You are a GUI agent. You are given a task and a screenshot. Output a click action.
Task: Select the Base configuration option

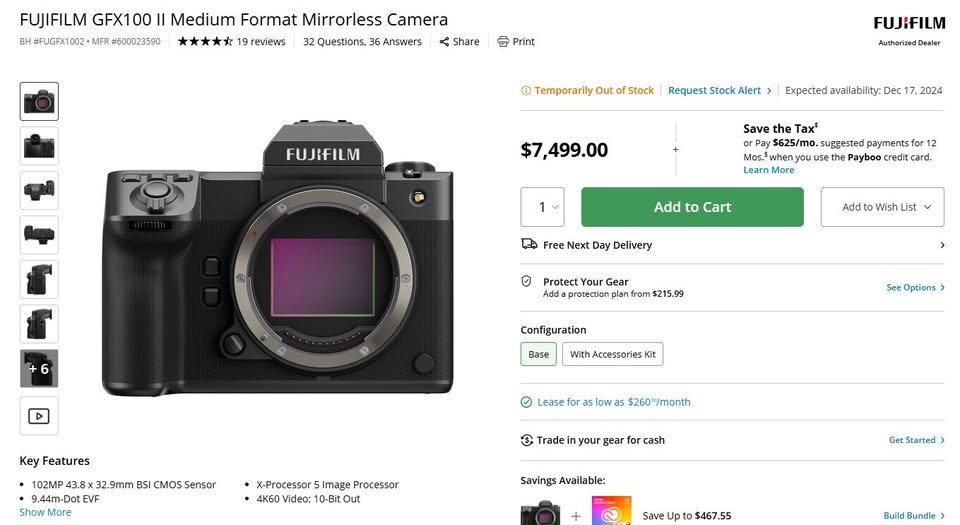coord(539,354)
